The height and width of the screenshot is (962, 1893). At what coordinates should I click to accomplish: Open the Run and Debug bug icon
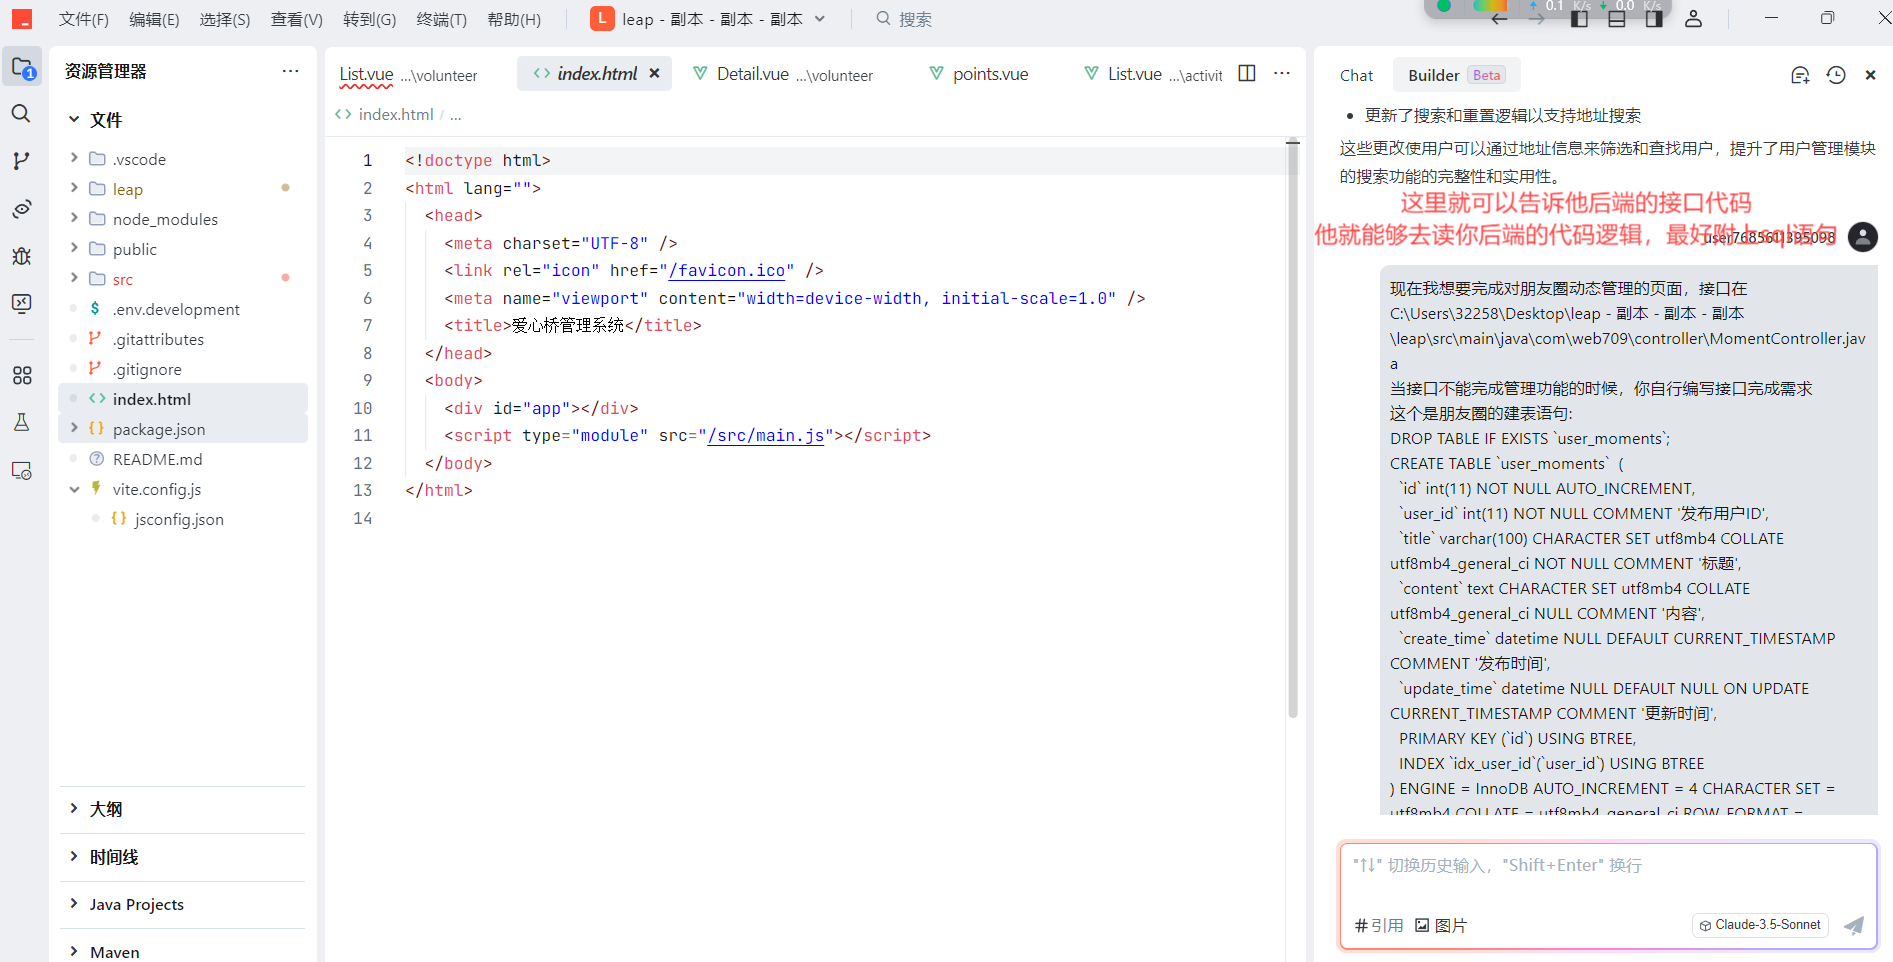[x=21, y=256]
